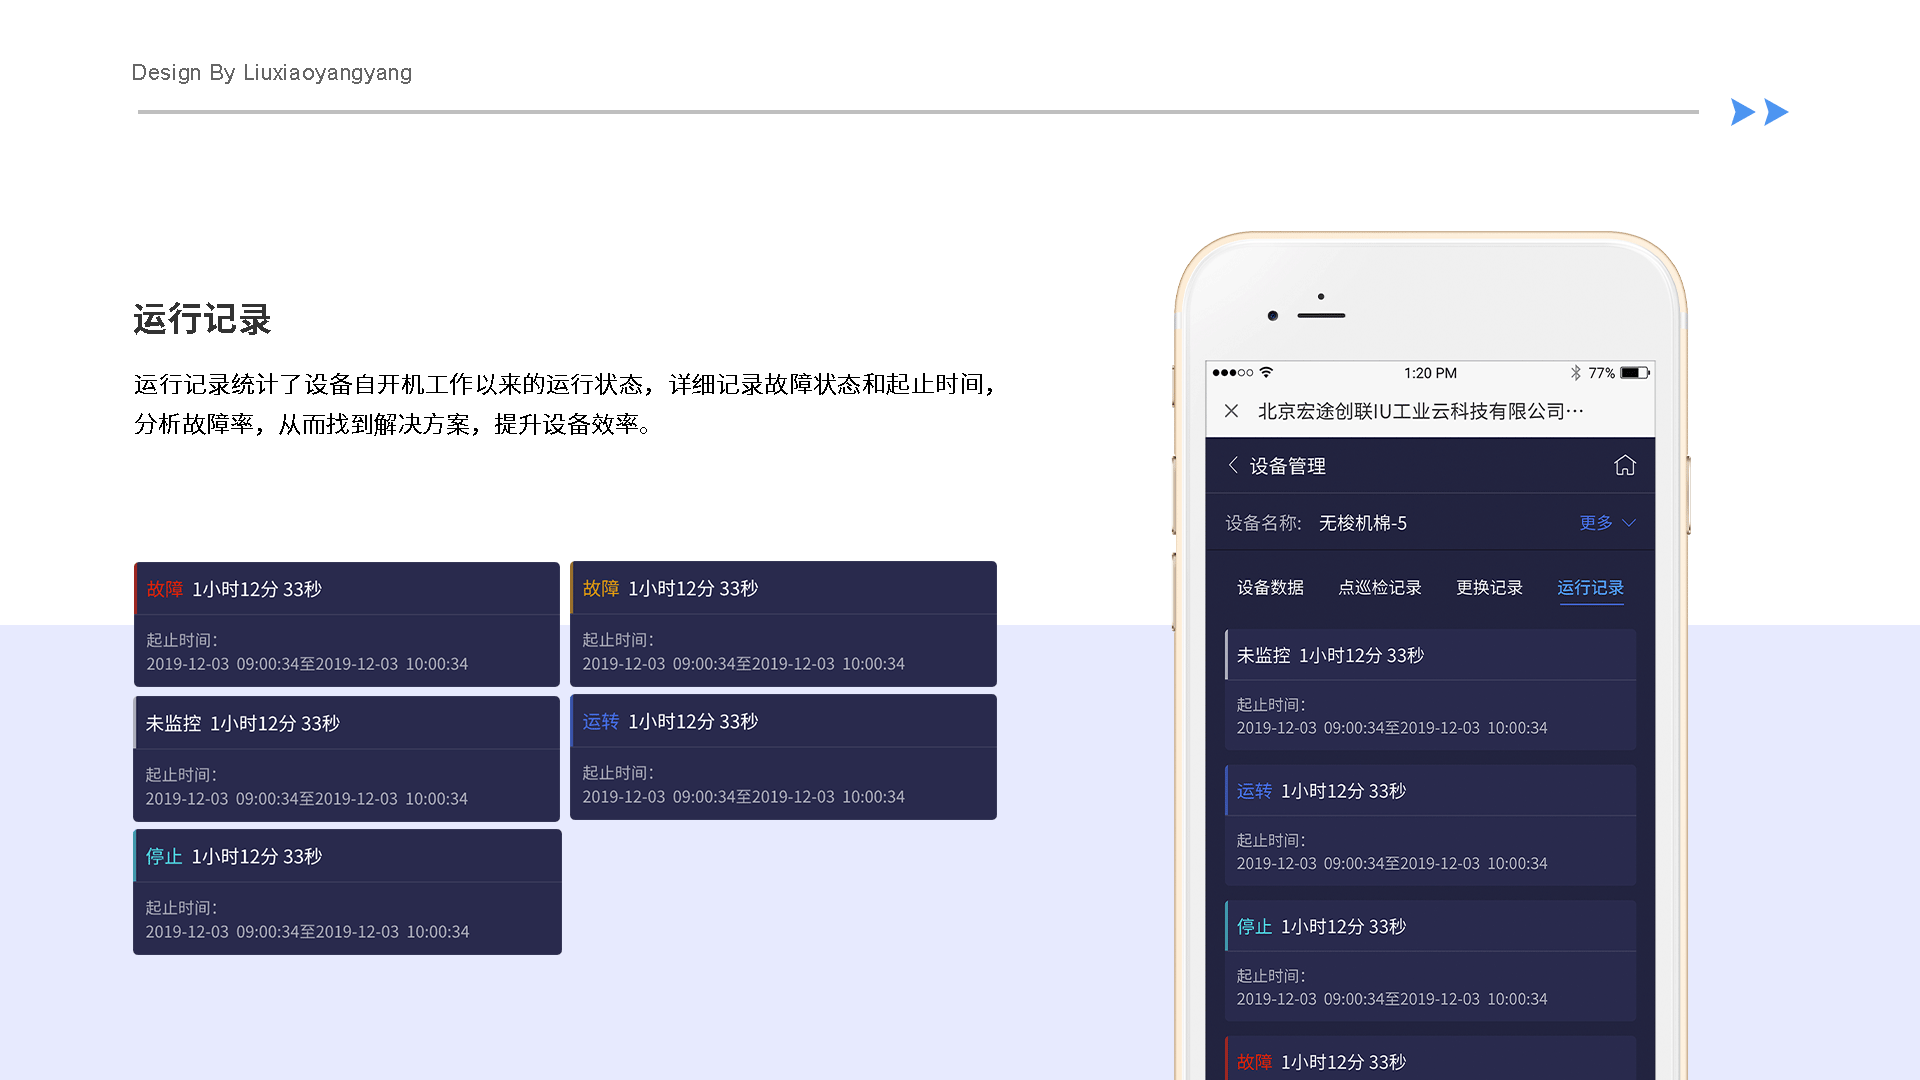
Task: Click the 北京宏途创联IU工业云科技有限公司 page title
Action: 1420,411
